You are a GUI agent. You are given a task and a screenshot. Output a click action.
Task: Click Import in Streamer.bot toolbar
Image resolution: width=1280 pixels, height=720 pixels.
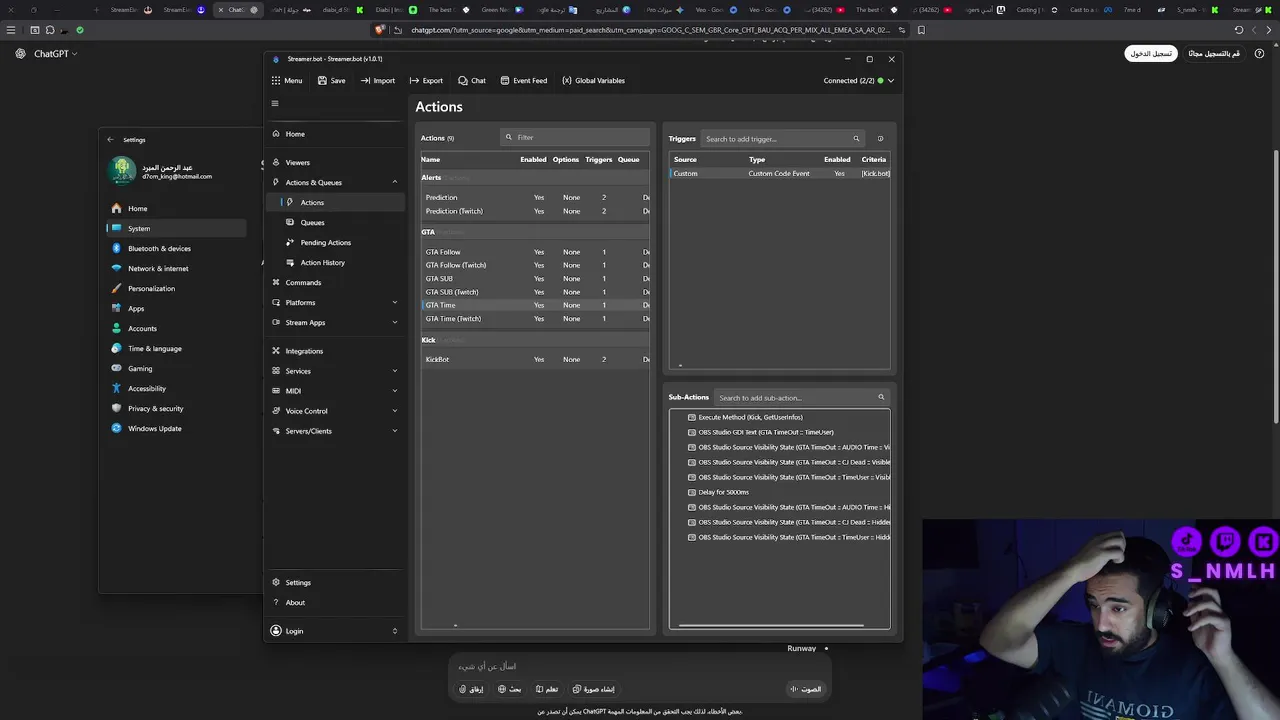[x=377, y=81]
